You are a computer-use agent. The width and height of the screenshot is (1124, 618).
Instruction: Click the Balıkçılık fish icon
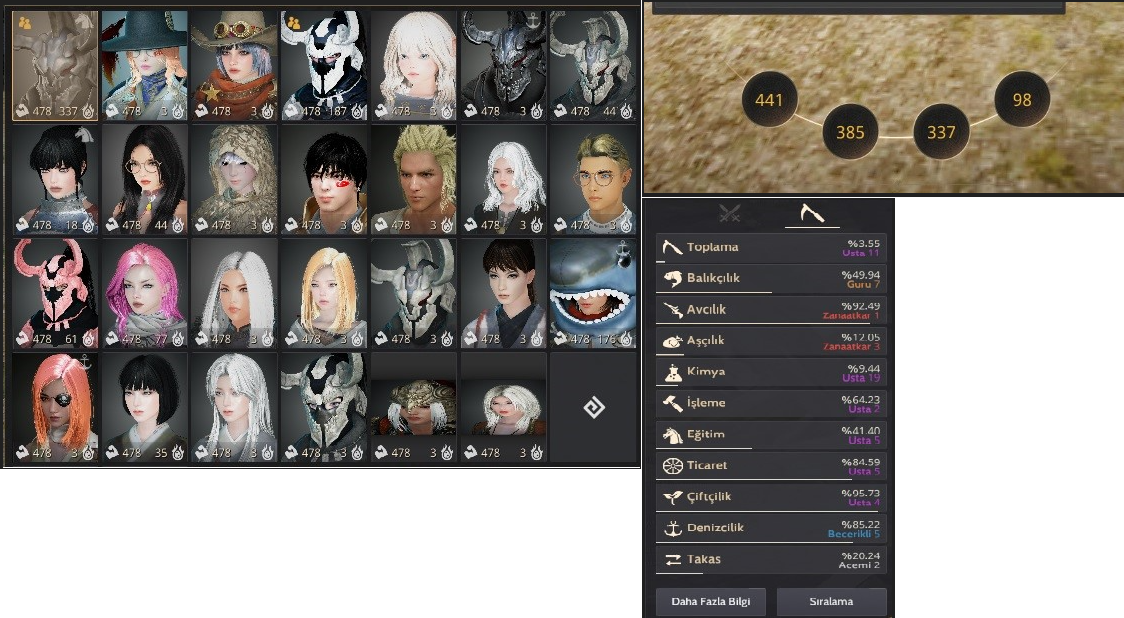672,278
